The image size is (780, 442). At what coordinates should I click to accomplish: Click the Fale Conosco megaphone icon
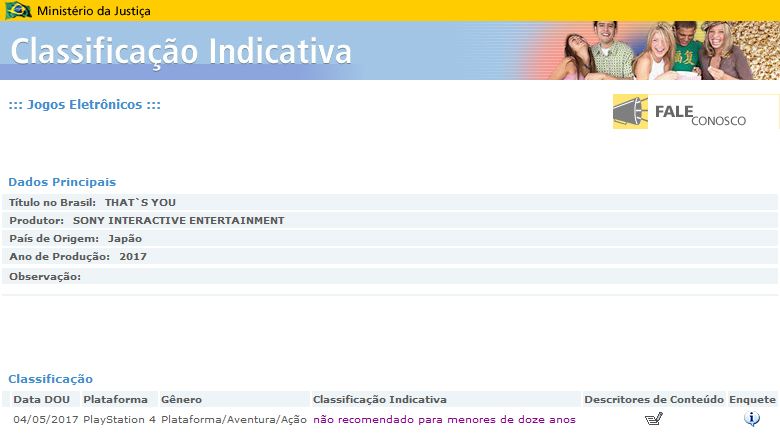click(x=631, y=113)
